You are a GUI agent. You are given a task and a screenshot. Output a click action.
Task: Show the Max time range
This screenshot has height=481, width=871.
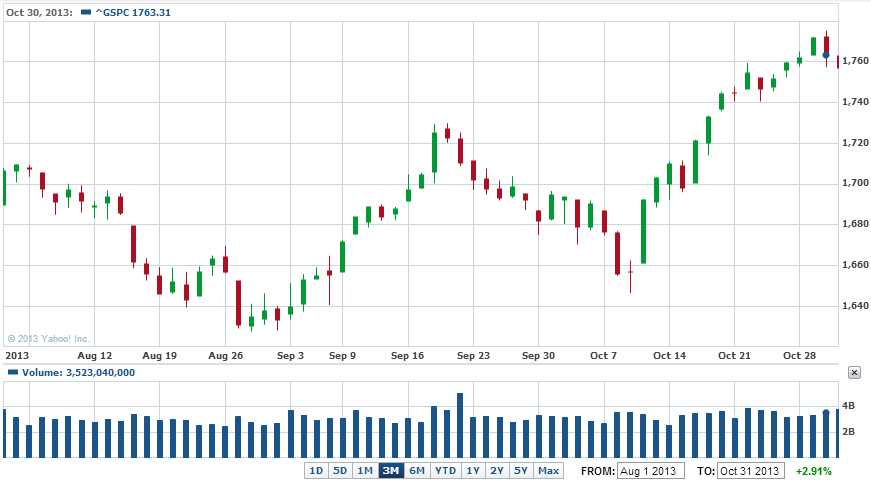pyautogui.click(x=548, y=470)
